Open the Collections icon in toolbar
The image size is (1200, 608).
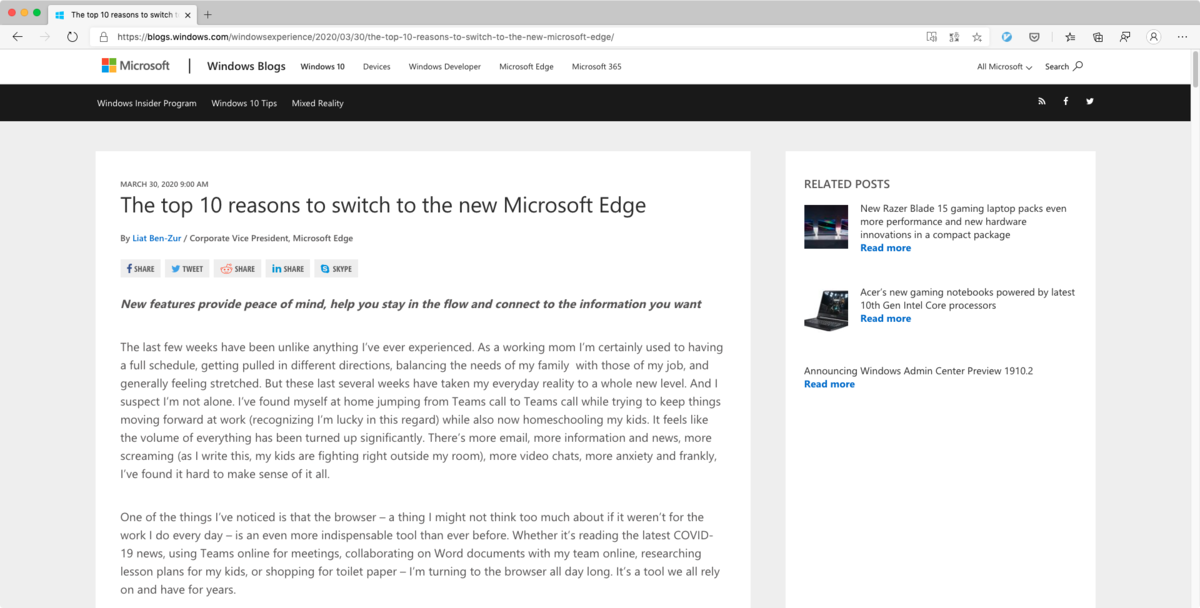point(1098,37)
